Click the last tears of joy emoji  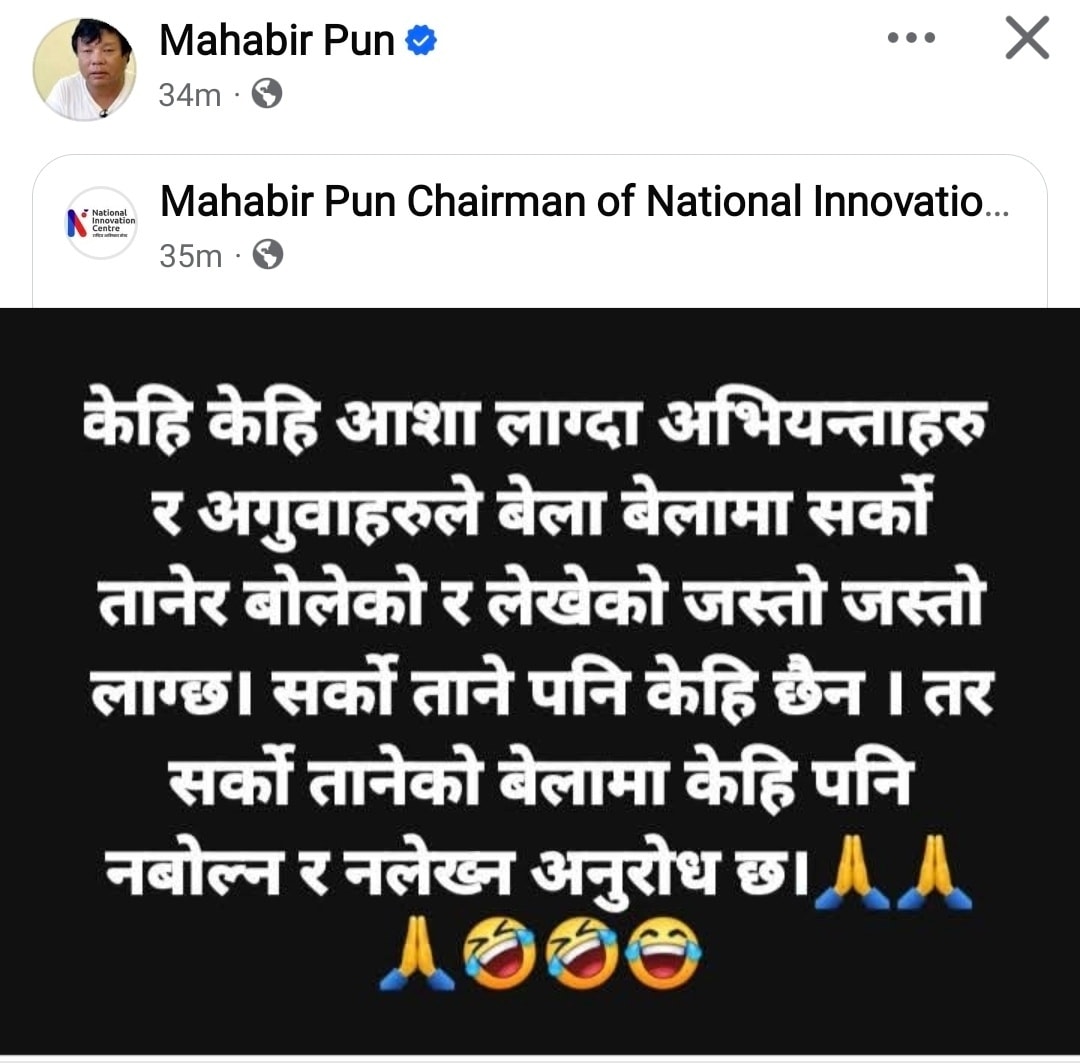[665, 953]
